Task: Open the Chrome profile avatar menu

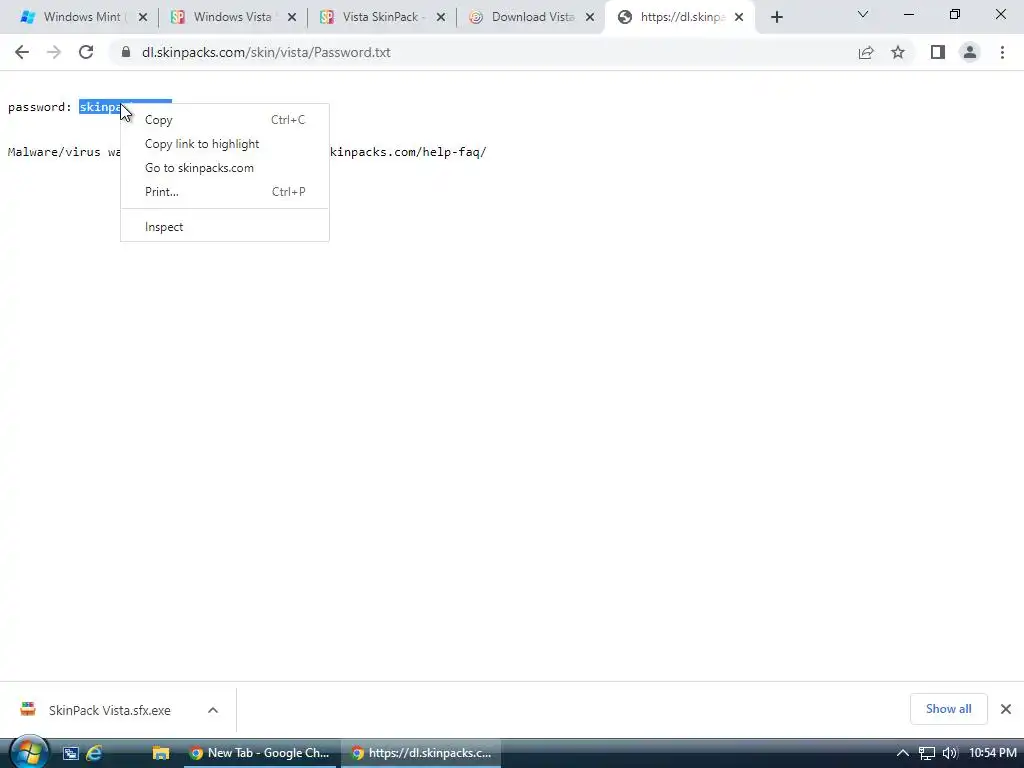Action: tap(970, 52)
